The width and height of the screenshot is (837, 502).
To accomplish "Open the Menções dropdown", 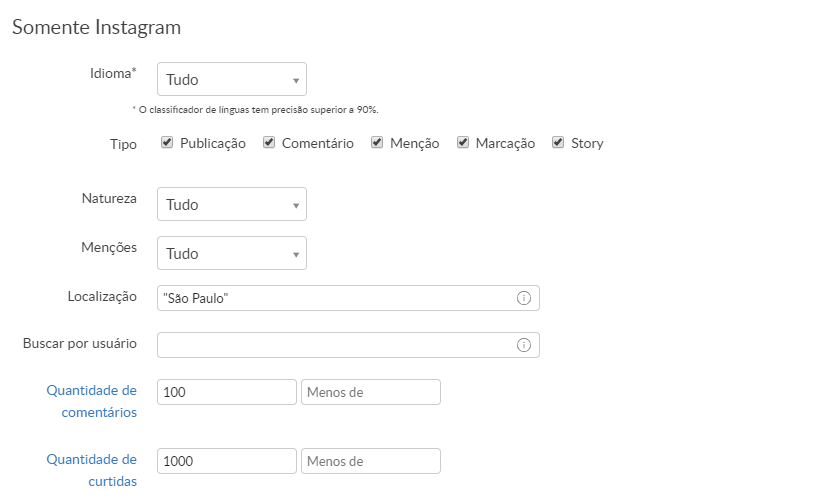I will [232, 253].
